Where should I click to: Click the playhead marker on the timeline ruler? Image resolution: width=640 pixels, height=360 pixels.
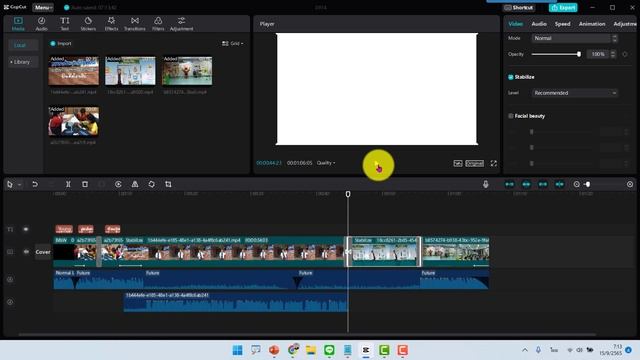click(348, 194)
